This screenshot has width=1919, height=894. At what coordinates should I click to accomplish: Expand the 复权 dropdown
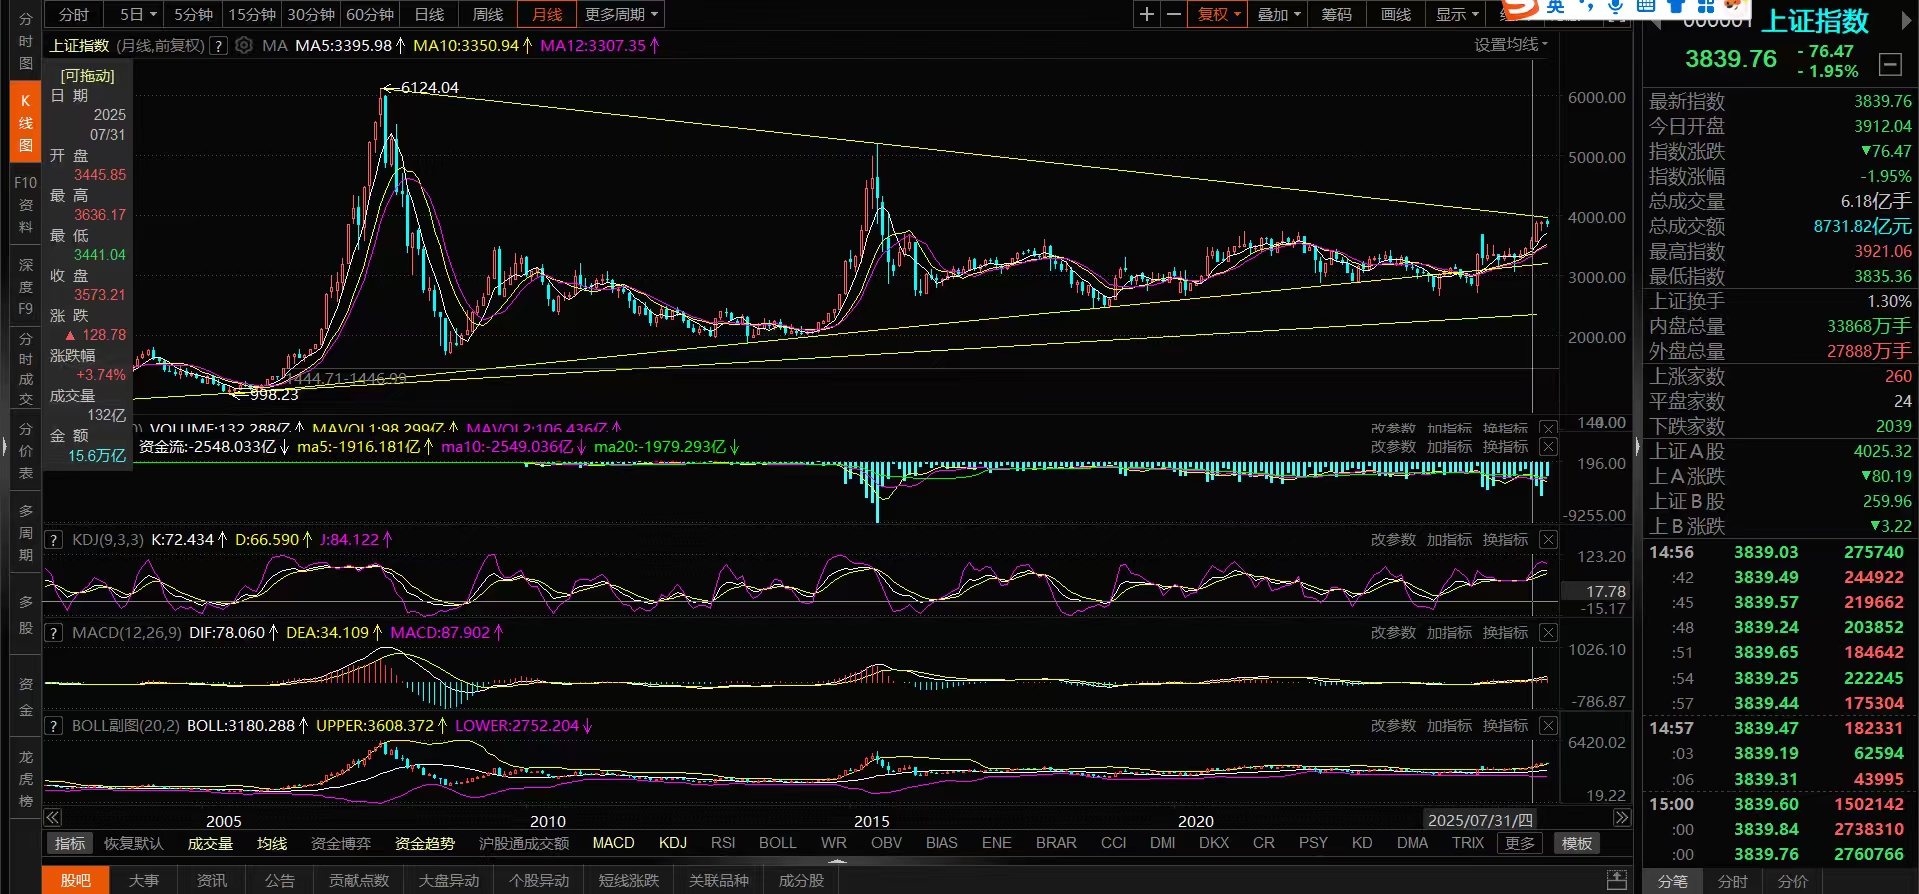[1218, 14]
